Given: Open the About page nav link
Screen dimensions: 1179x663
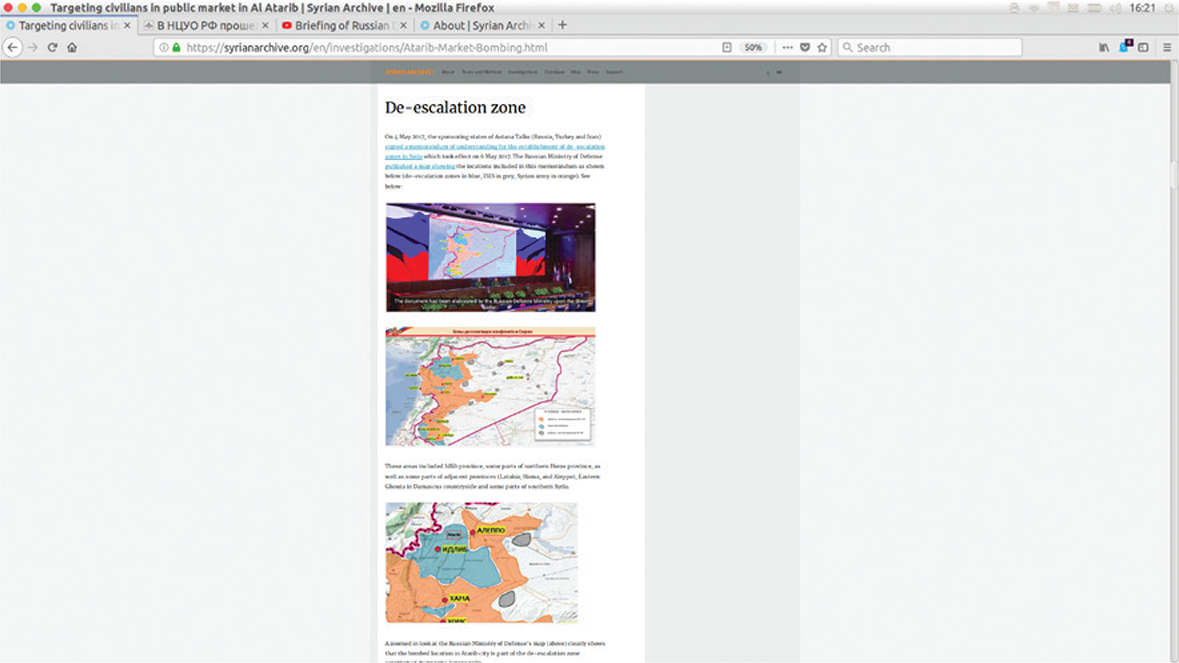Looking at the screenshot, I should (x=448, y=72).
